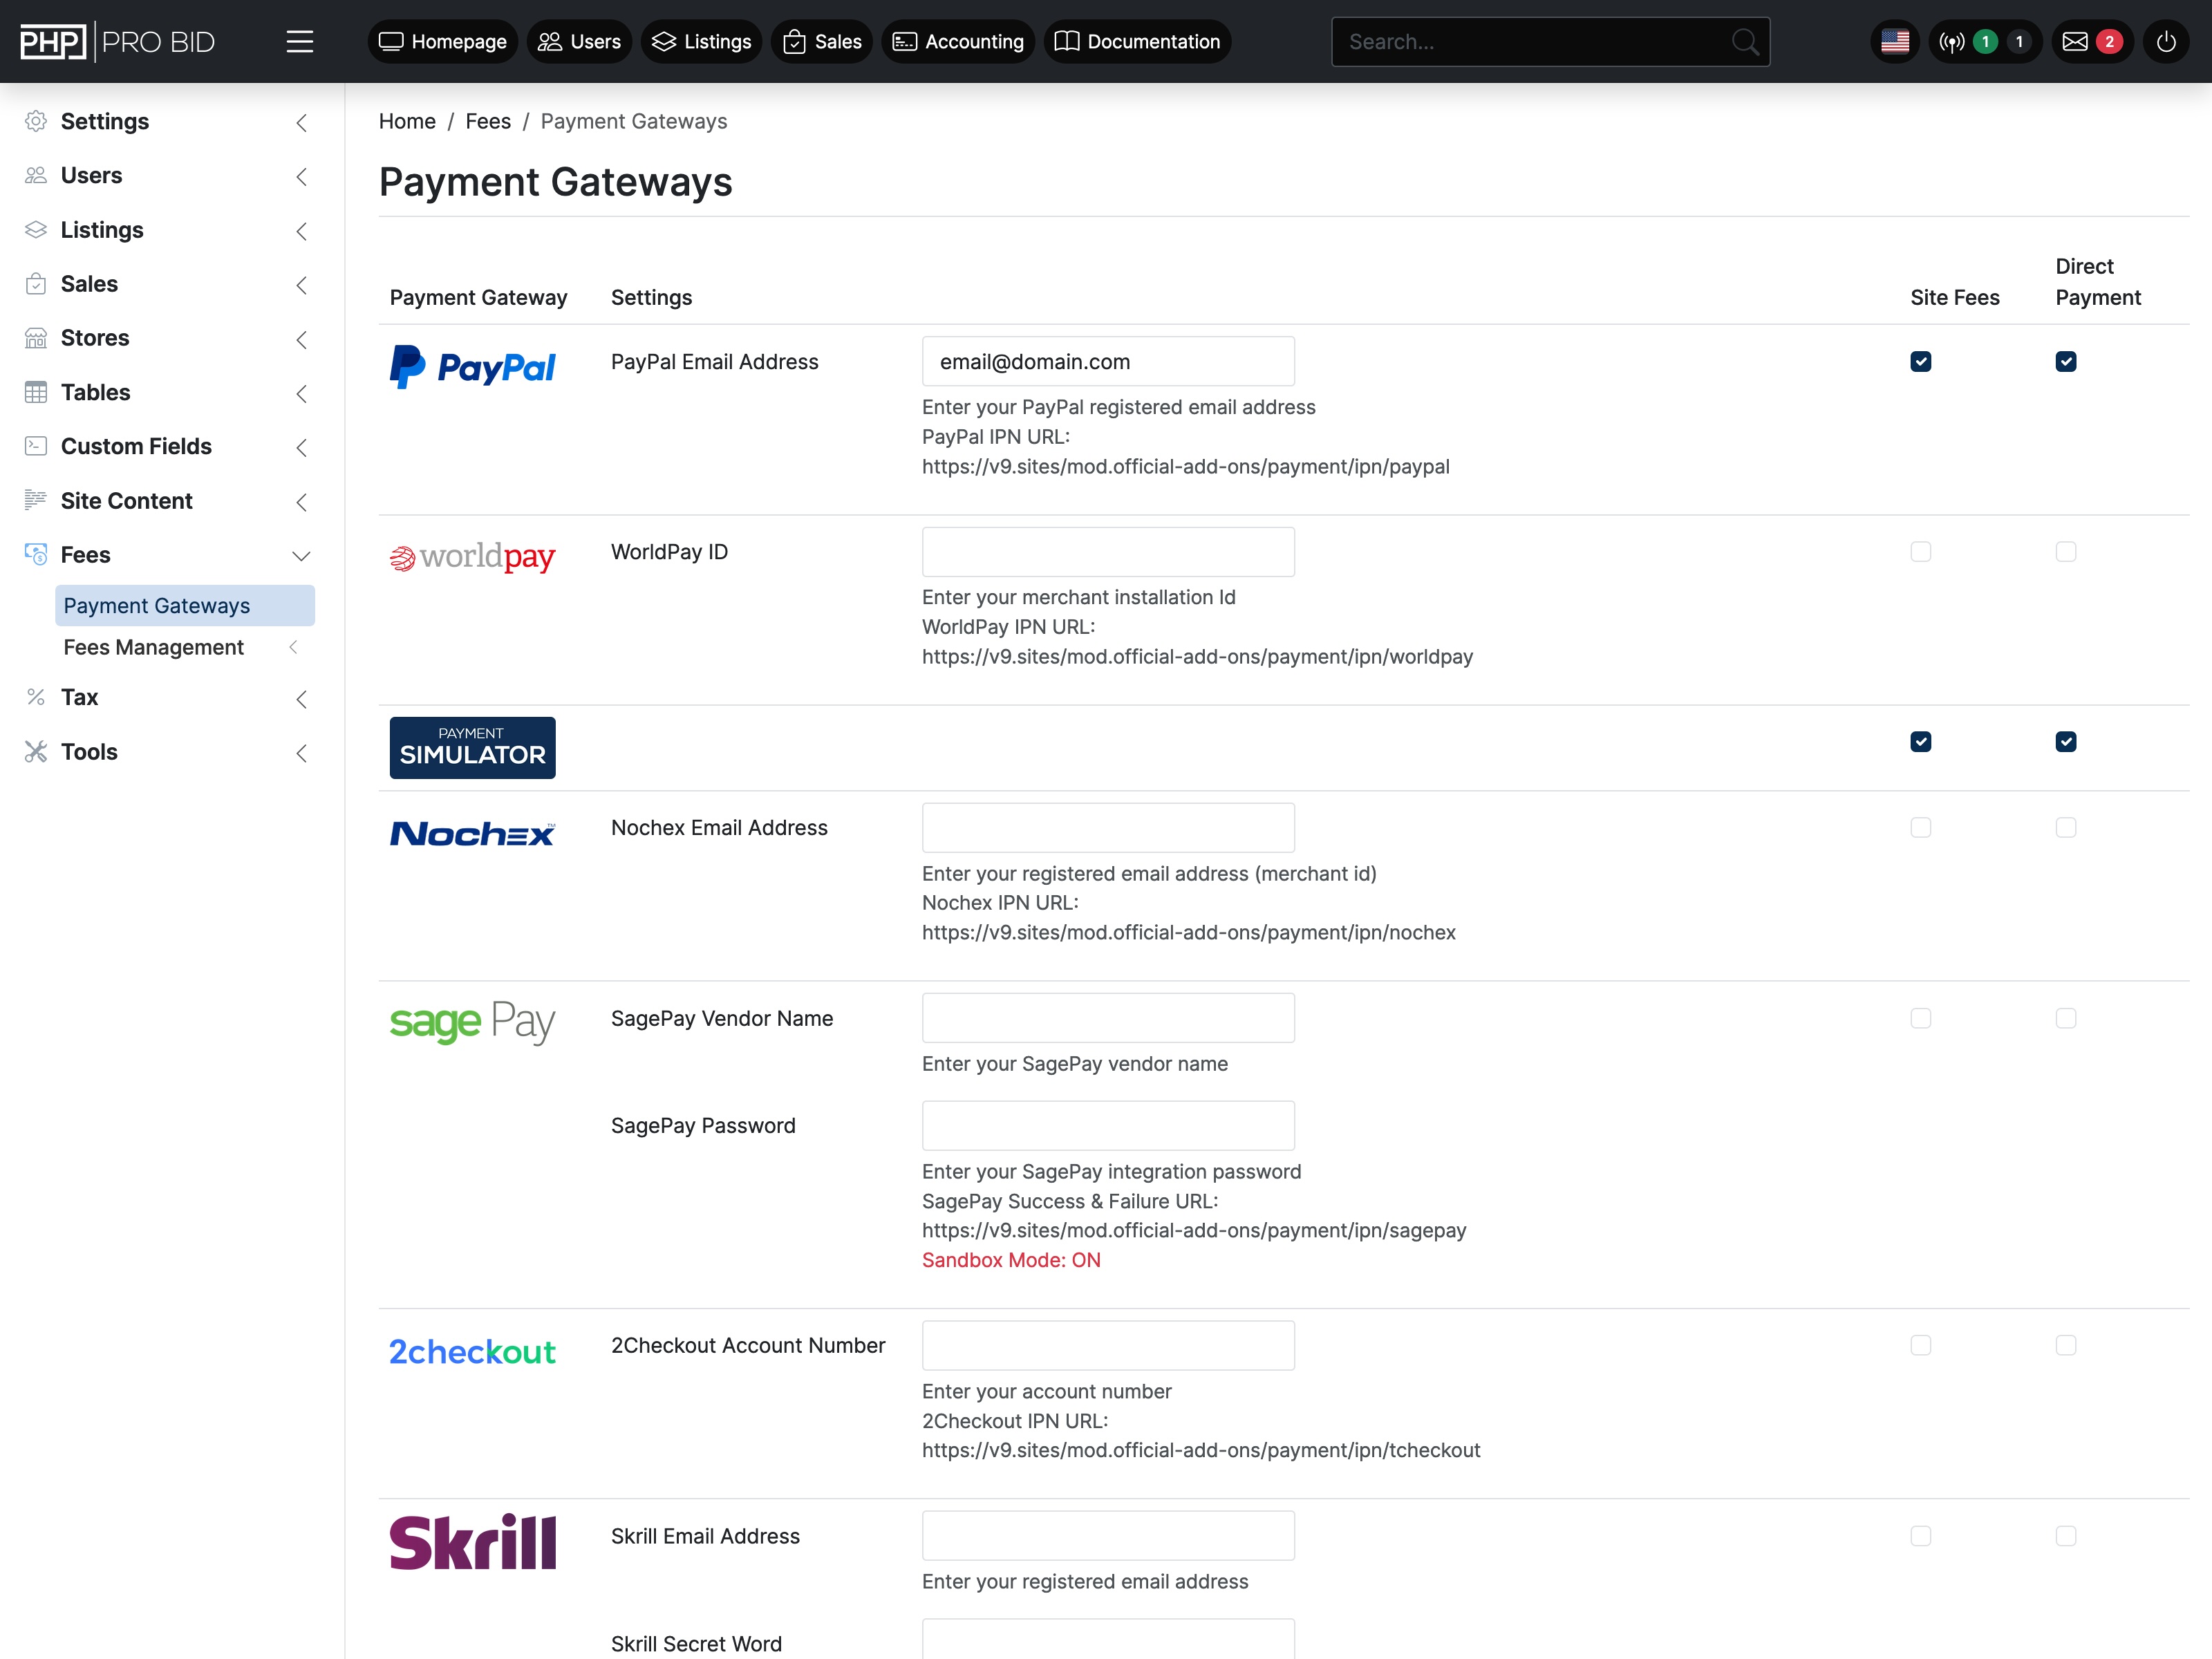Open the Accounting section from top navigation
Image resolution: width=2212 pixels, height=1659 pixels.
point(957,41)
